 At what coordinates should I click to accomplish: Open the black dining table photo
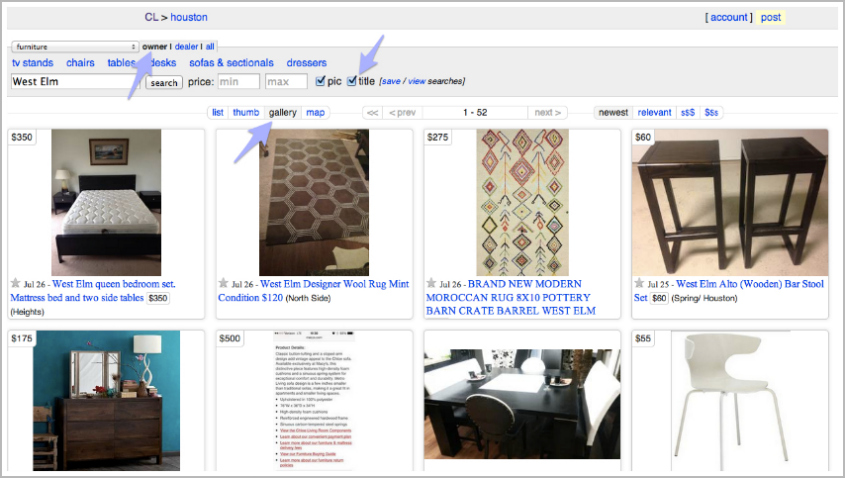[522, 404]
